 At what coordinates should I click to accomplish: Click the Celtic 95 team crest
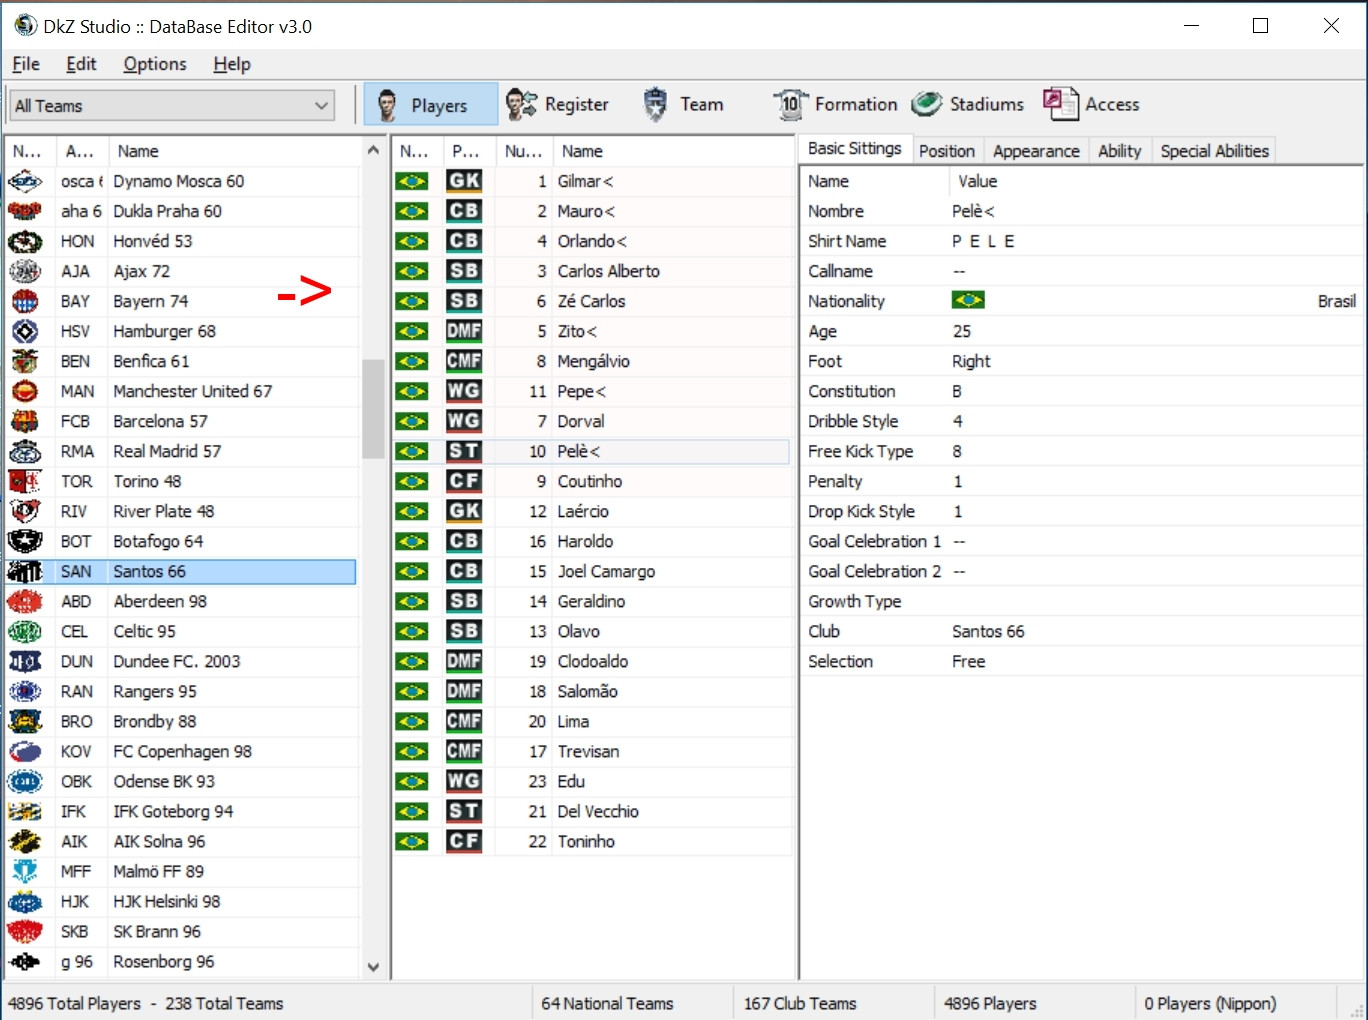coord(25,631)
